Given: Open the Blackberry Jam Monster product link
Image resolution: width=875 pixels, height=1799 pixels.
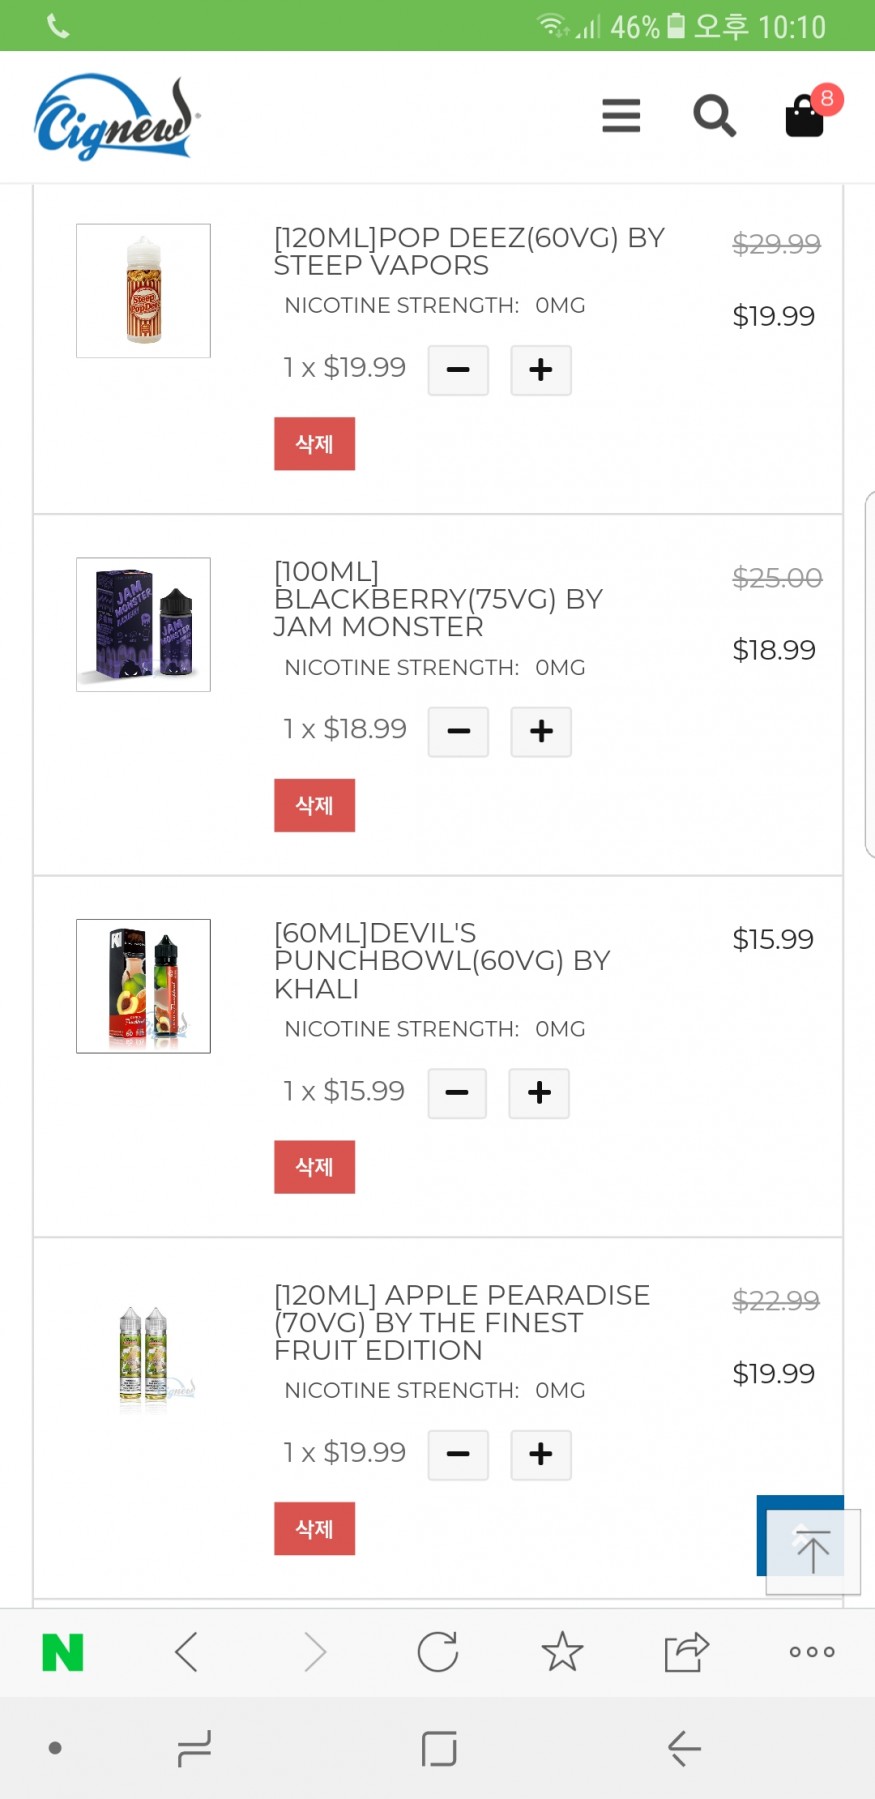Looking at the screenshot, I should [438, 599].
